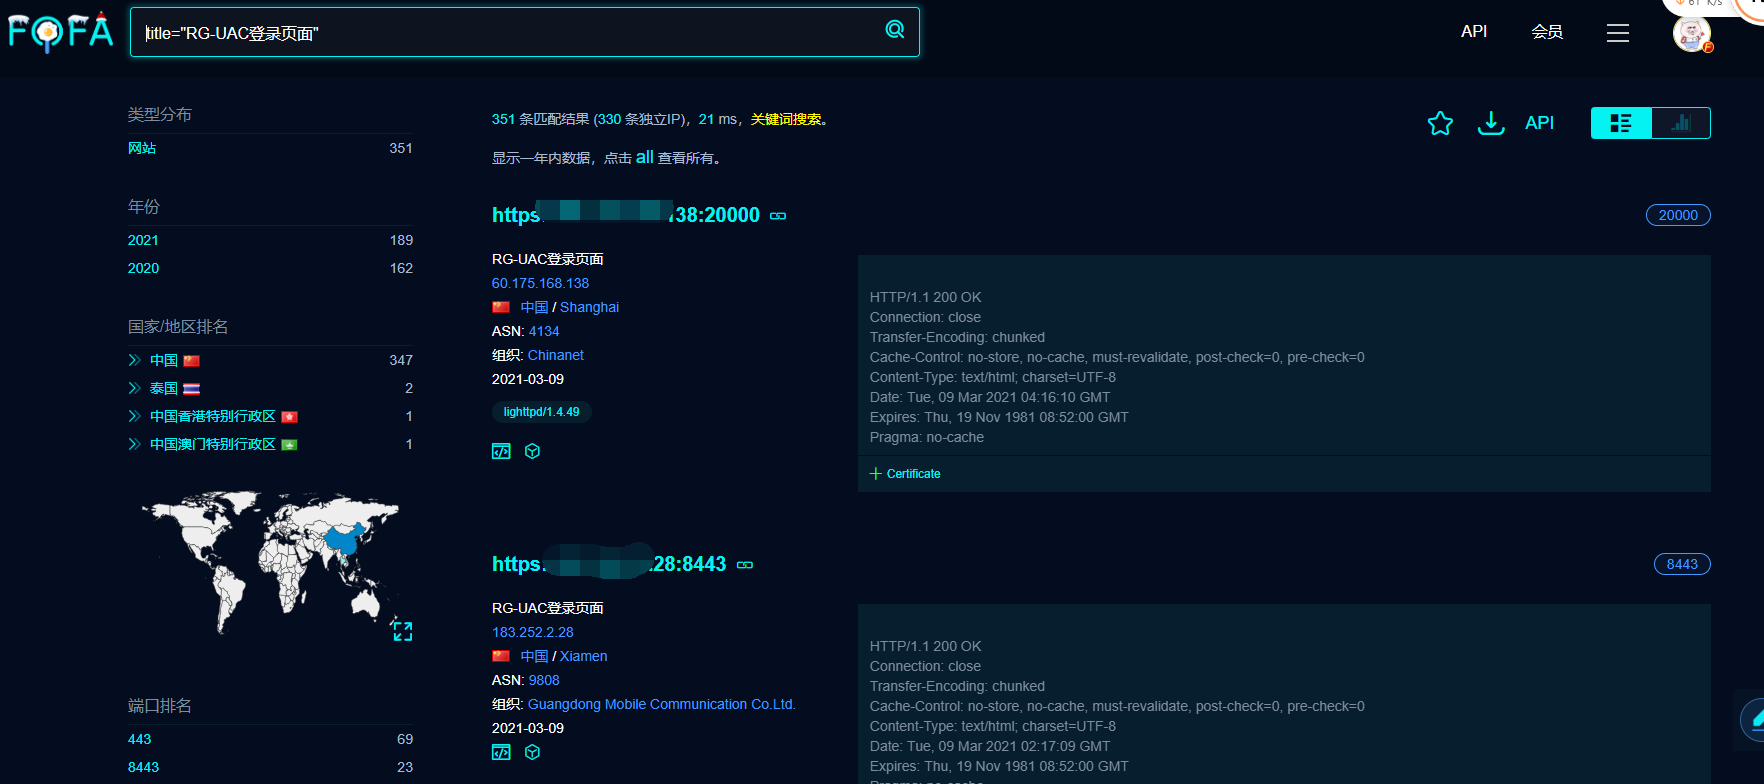Click the 中国 link in the Shanghai result
1764x784 pixels.
pos(534,307)
